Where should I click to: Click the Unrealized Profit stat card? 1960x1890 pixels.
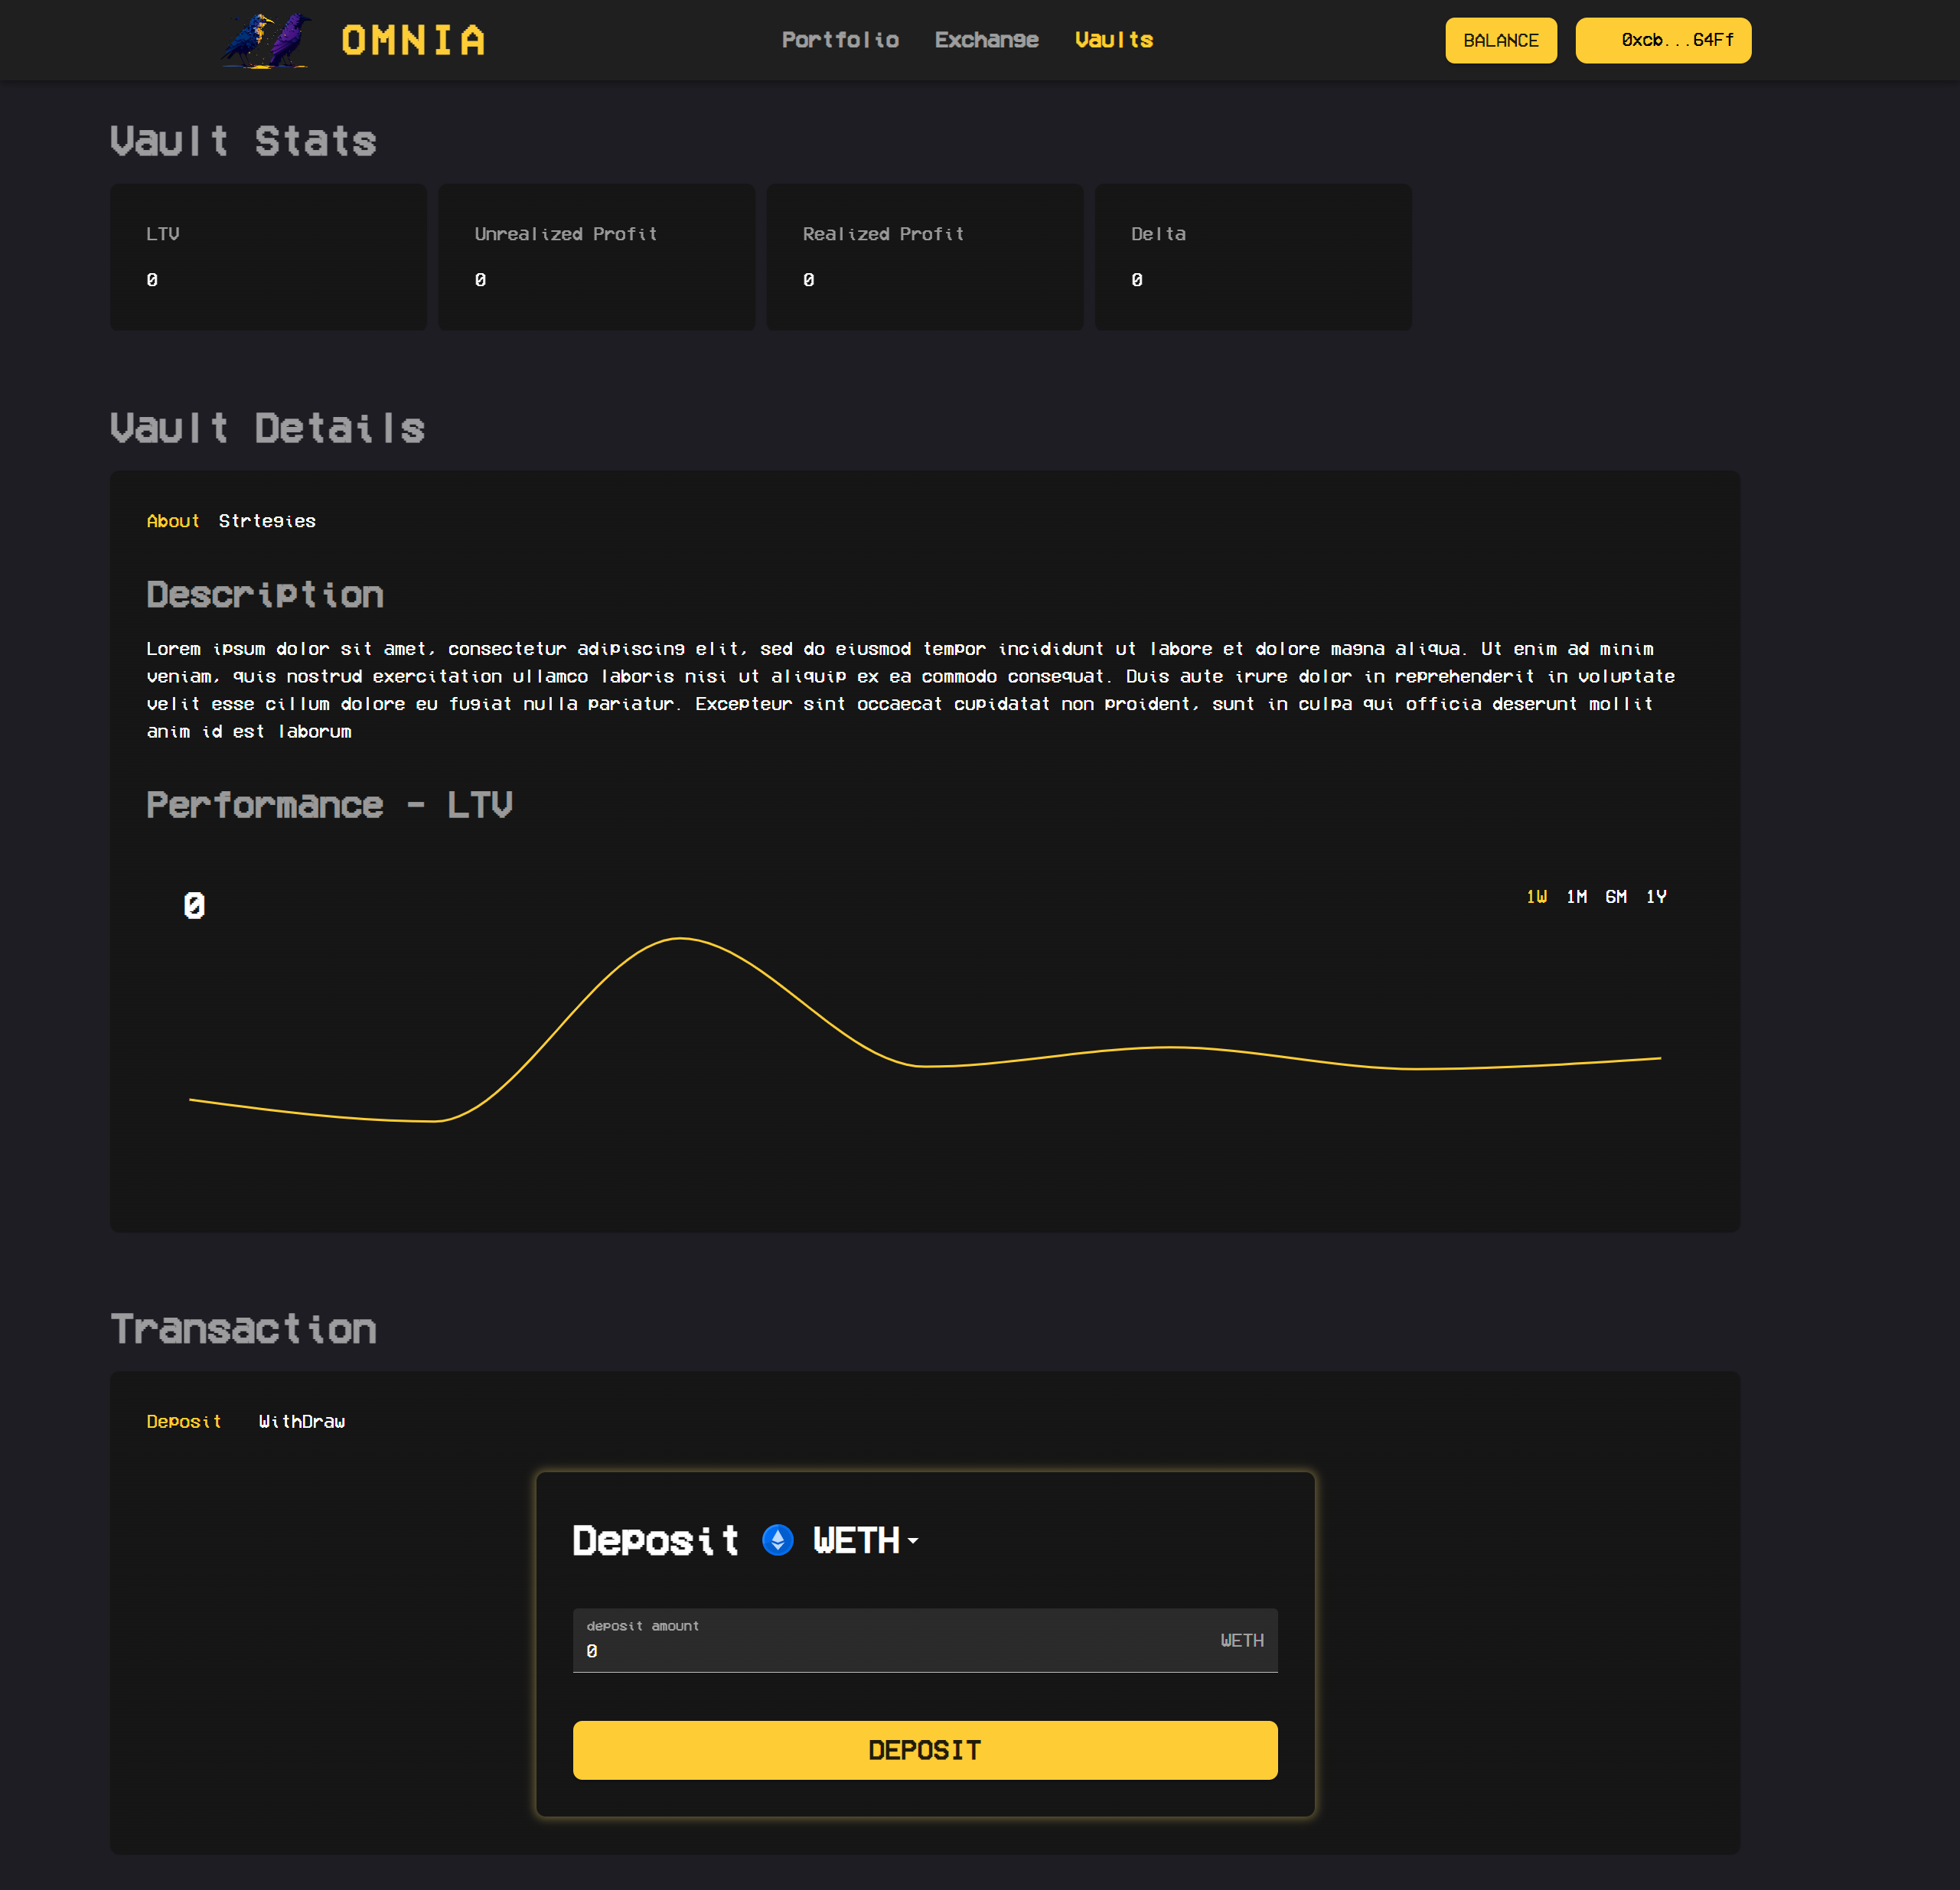click(596, 257)
